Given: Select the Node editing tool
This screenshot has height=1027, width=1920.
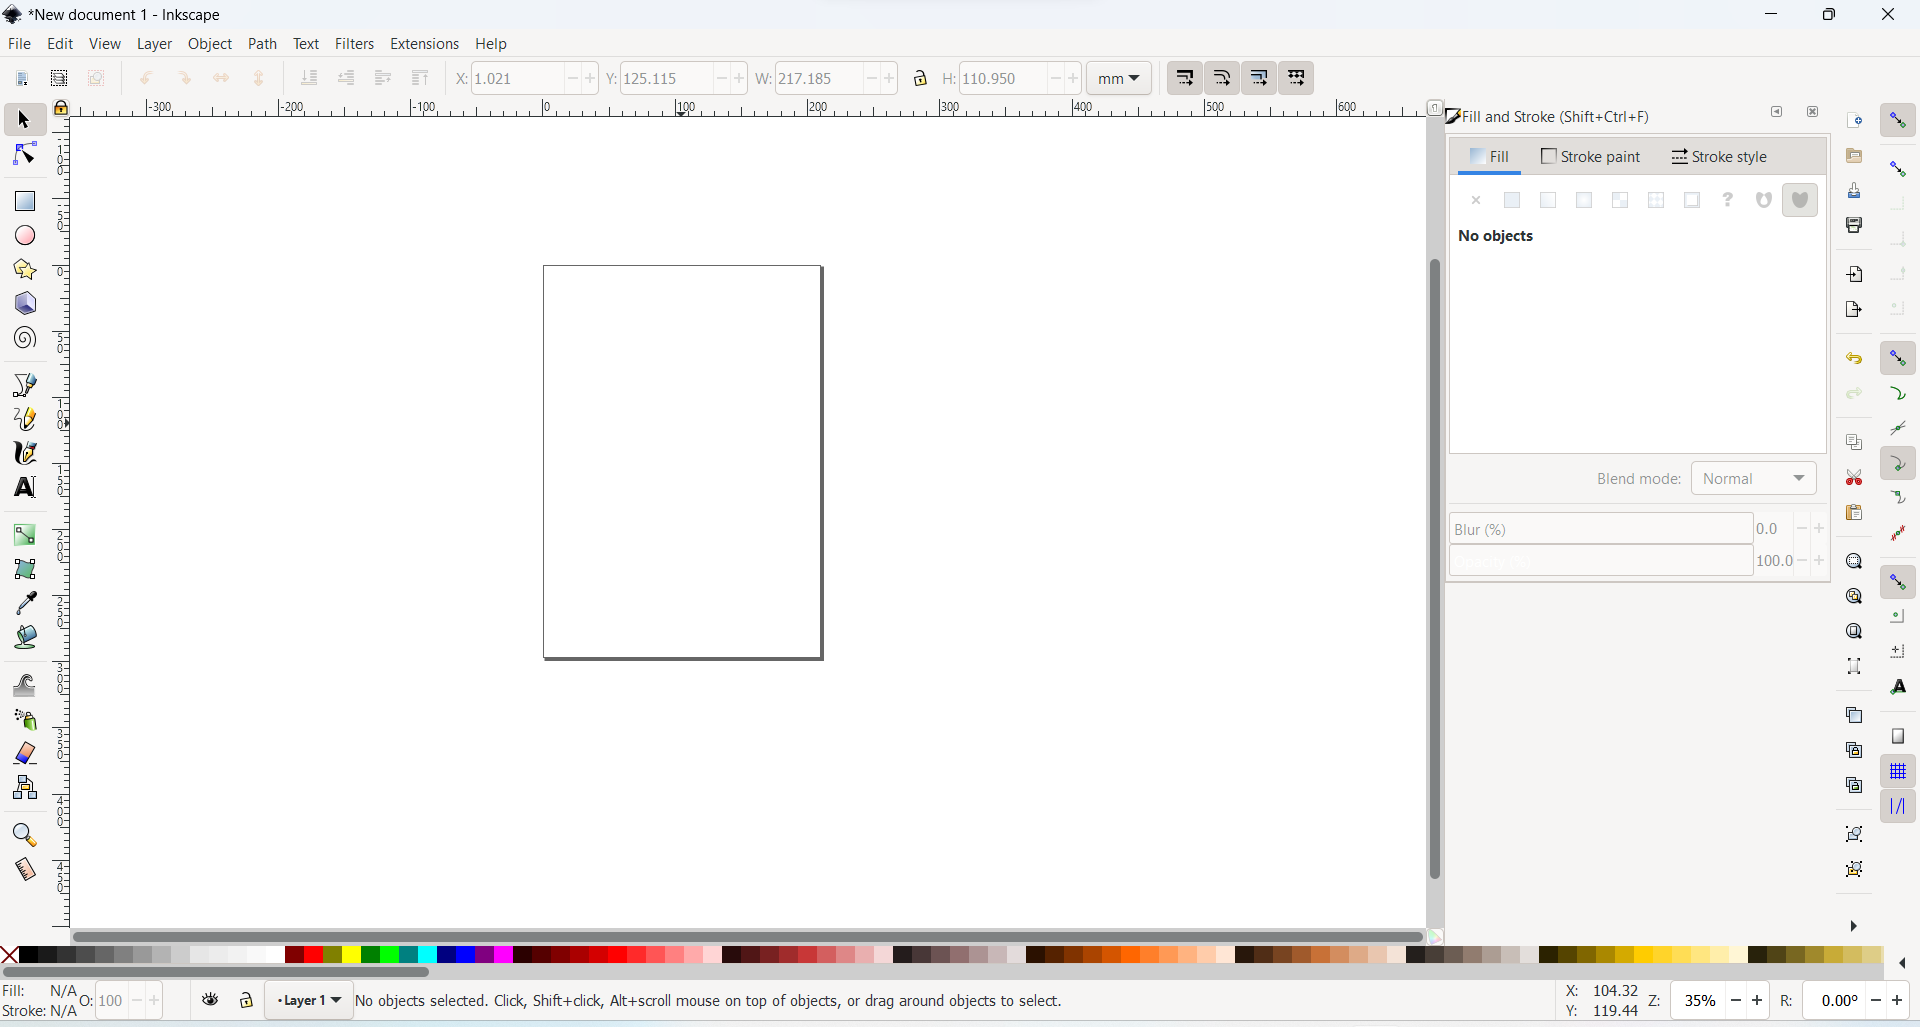Looking at the screenshot, I should point(23,153).
